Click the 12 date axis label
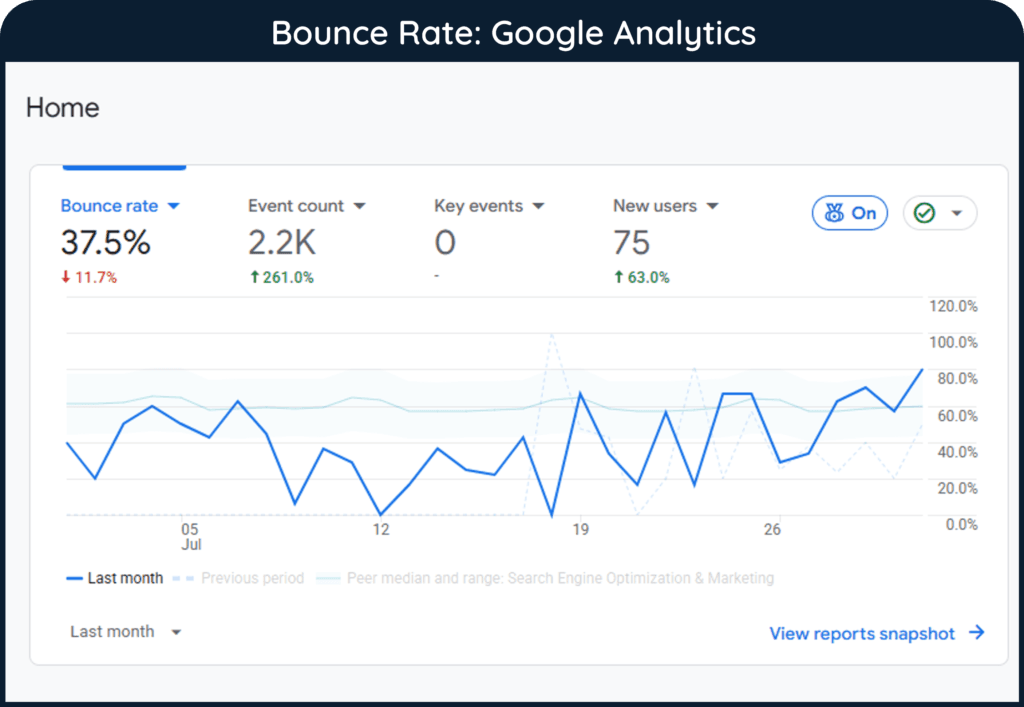The image size is (1024, 707). click(381, 529)
